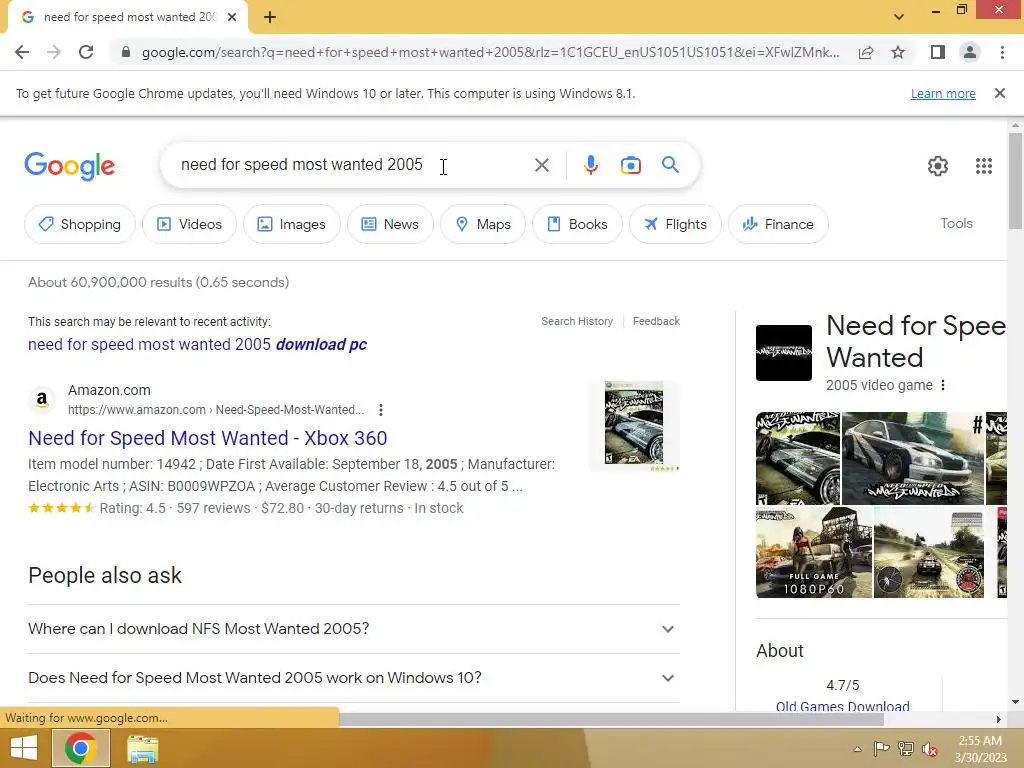
Task: Dismiss the Windows update notice bar
Action: [1000, 93]
